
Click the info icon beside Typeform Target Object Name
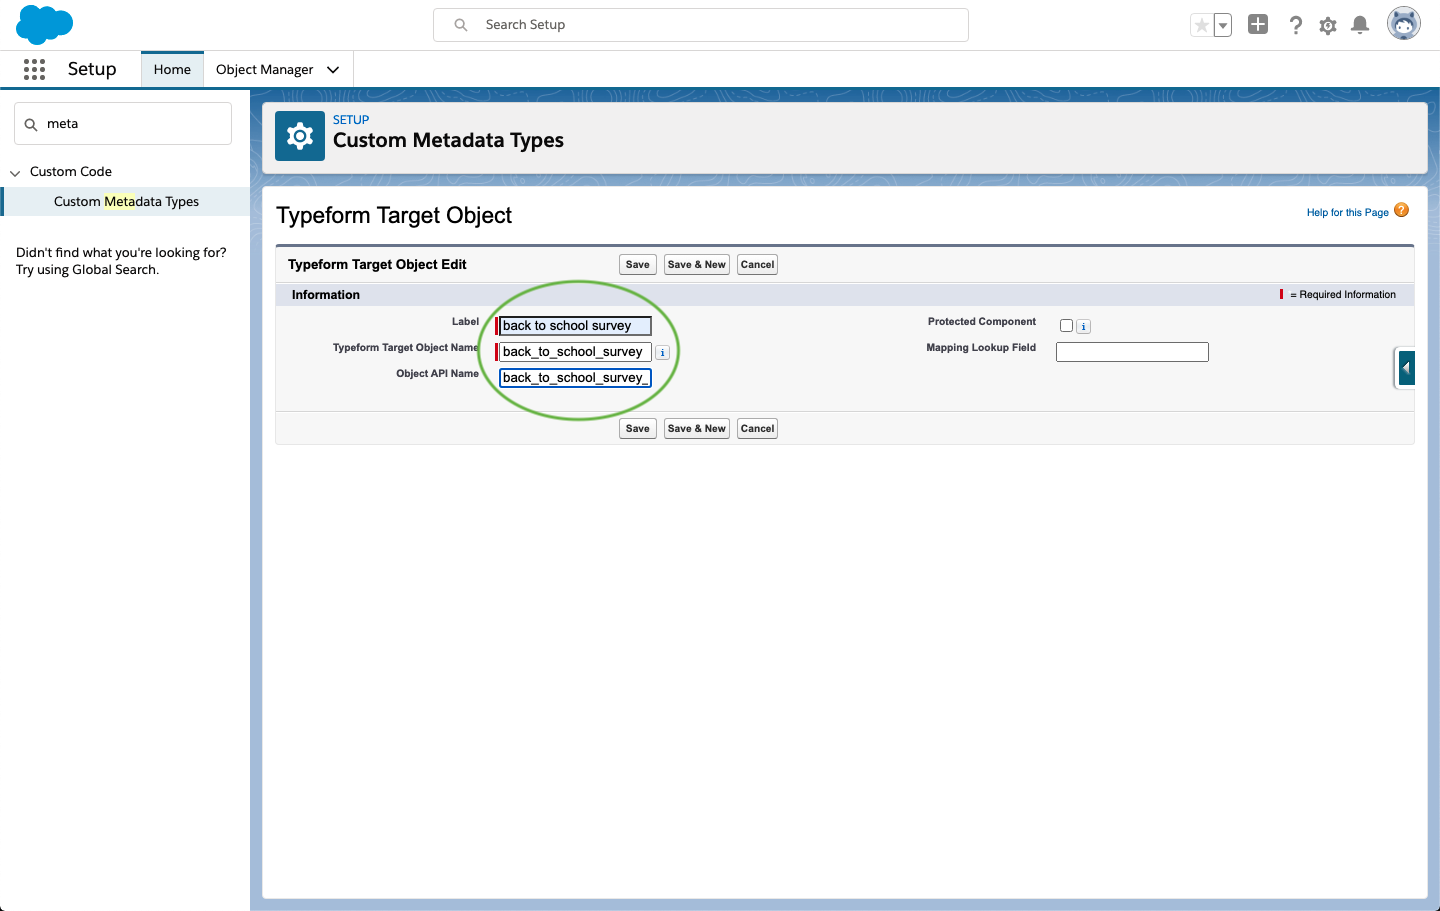(662, 352)
